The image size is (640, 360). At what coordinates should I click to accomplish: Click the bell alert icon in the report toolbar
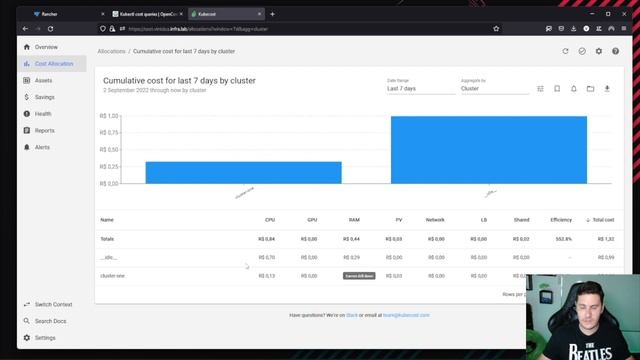point(574,89)
